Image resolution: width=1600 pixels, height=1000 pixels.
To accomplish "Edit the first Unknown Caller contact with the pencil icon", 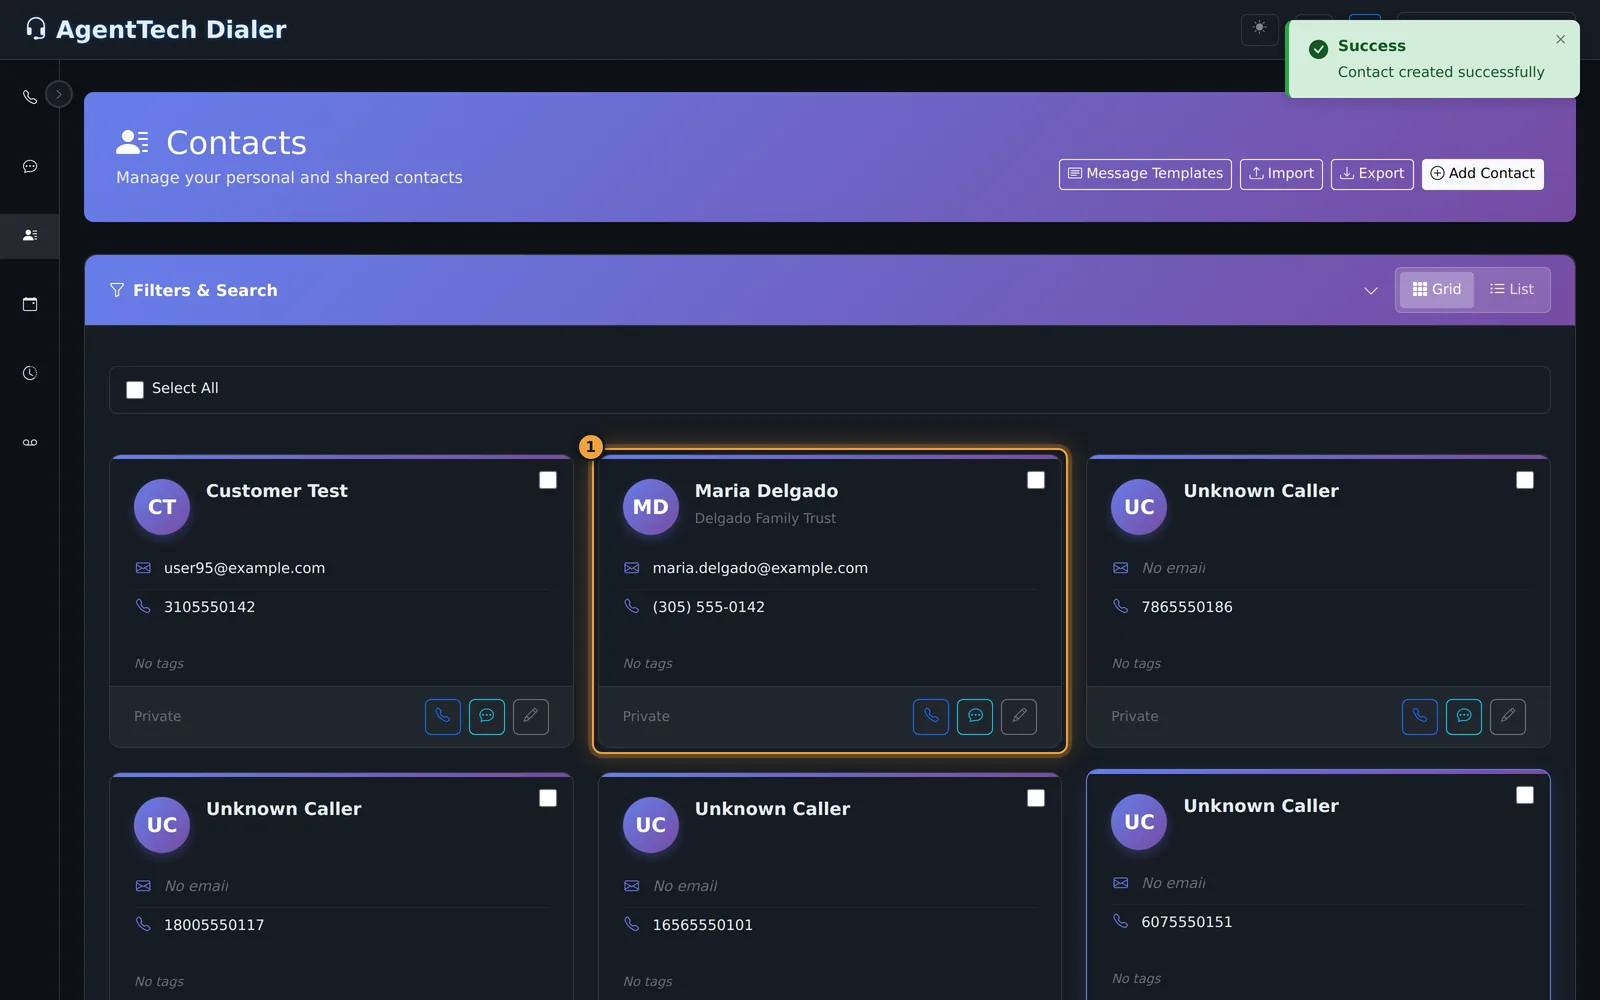I will pyautogui.click(x=1508, y=716).
